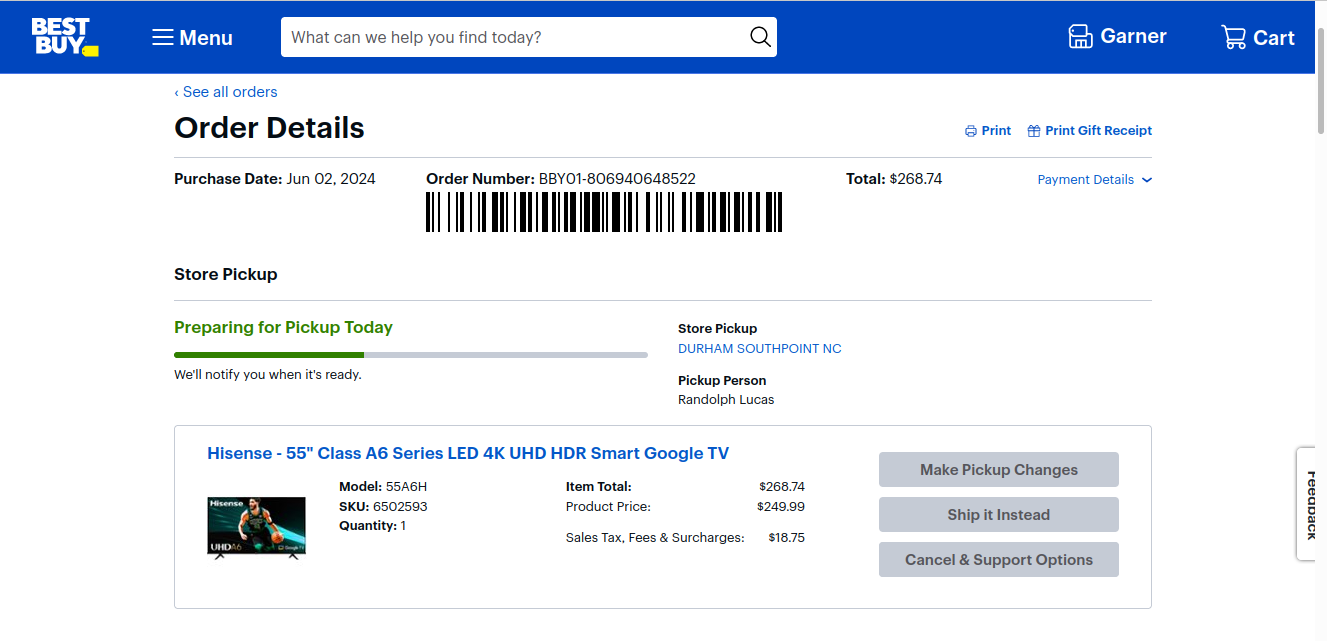Click the Garner store icon
1327x641 pixels.
[1080, 37]
